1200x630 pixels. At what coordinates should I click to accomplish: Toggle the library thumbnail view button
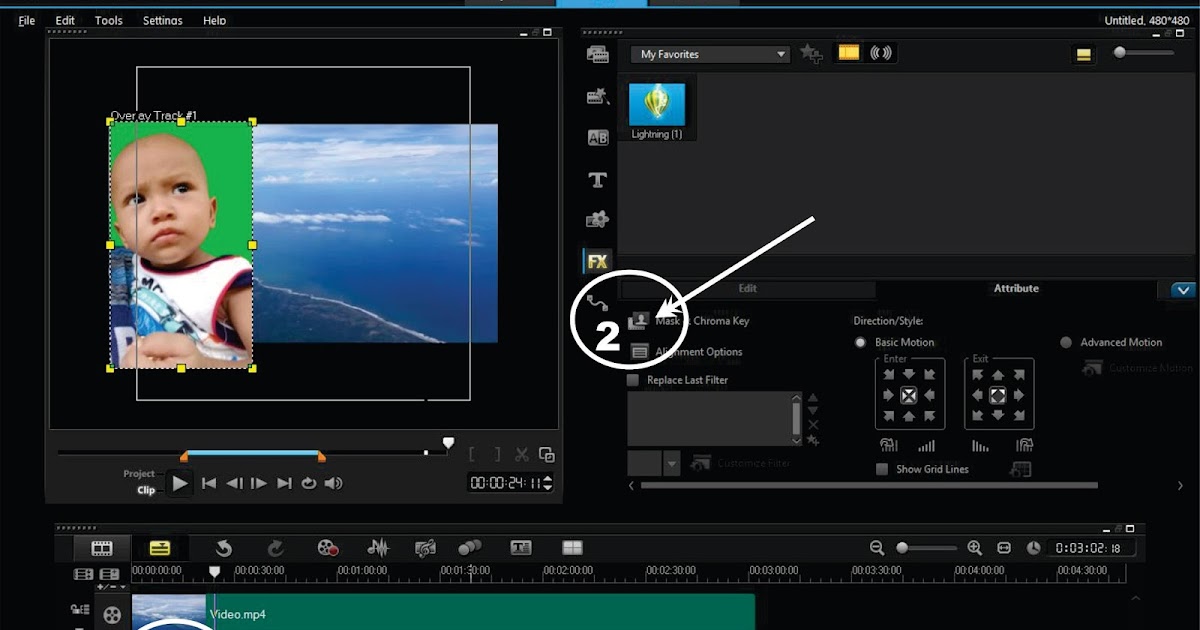(1084, 55)
